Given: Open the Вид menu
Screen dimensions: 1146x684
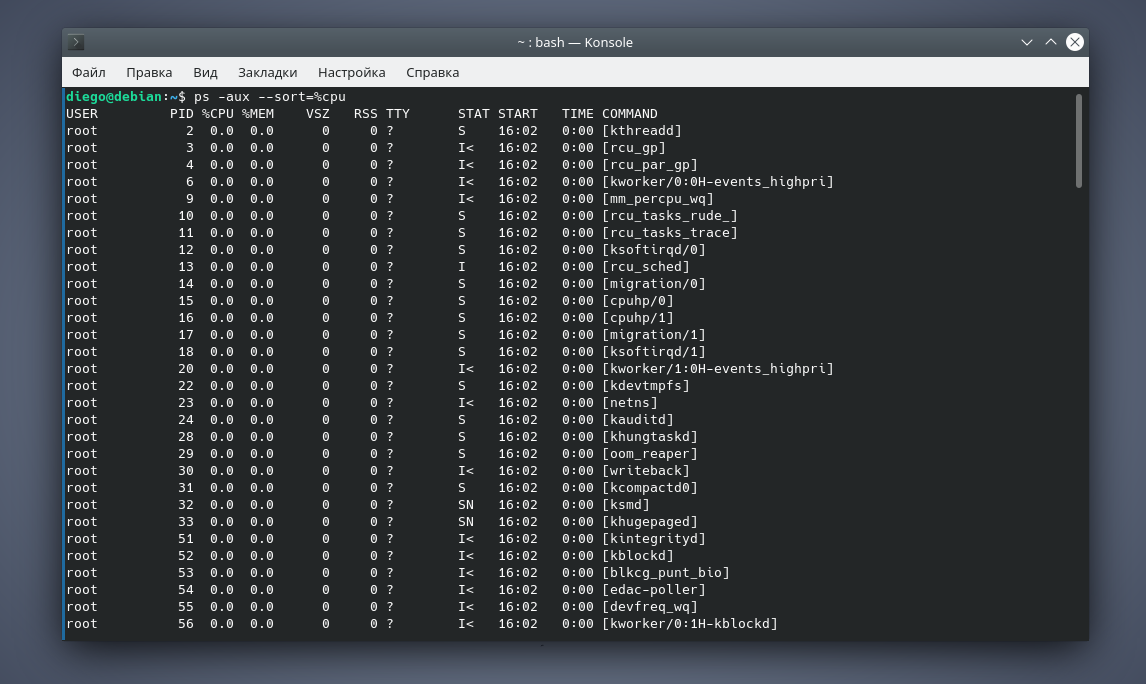Looking at the screenshot, I should [x=205, y=72].
